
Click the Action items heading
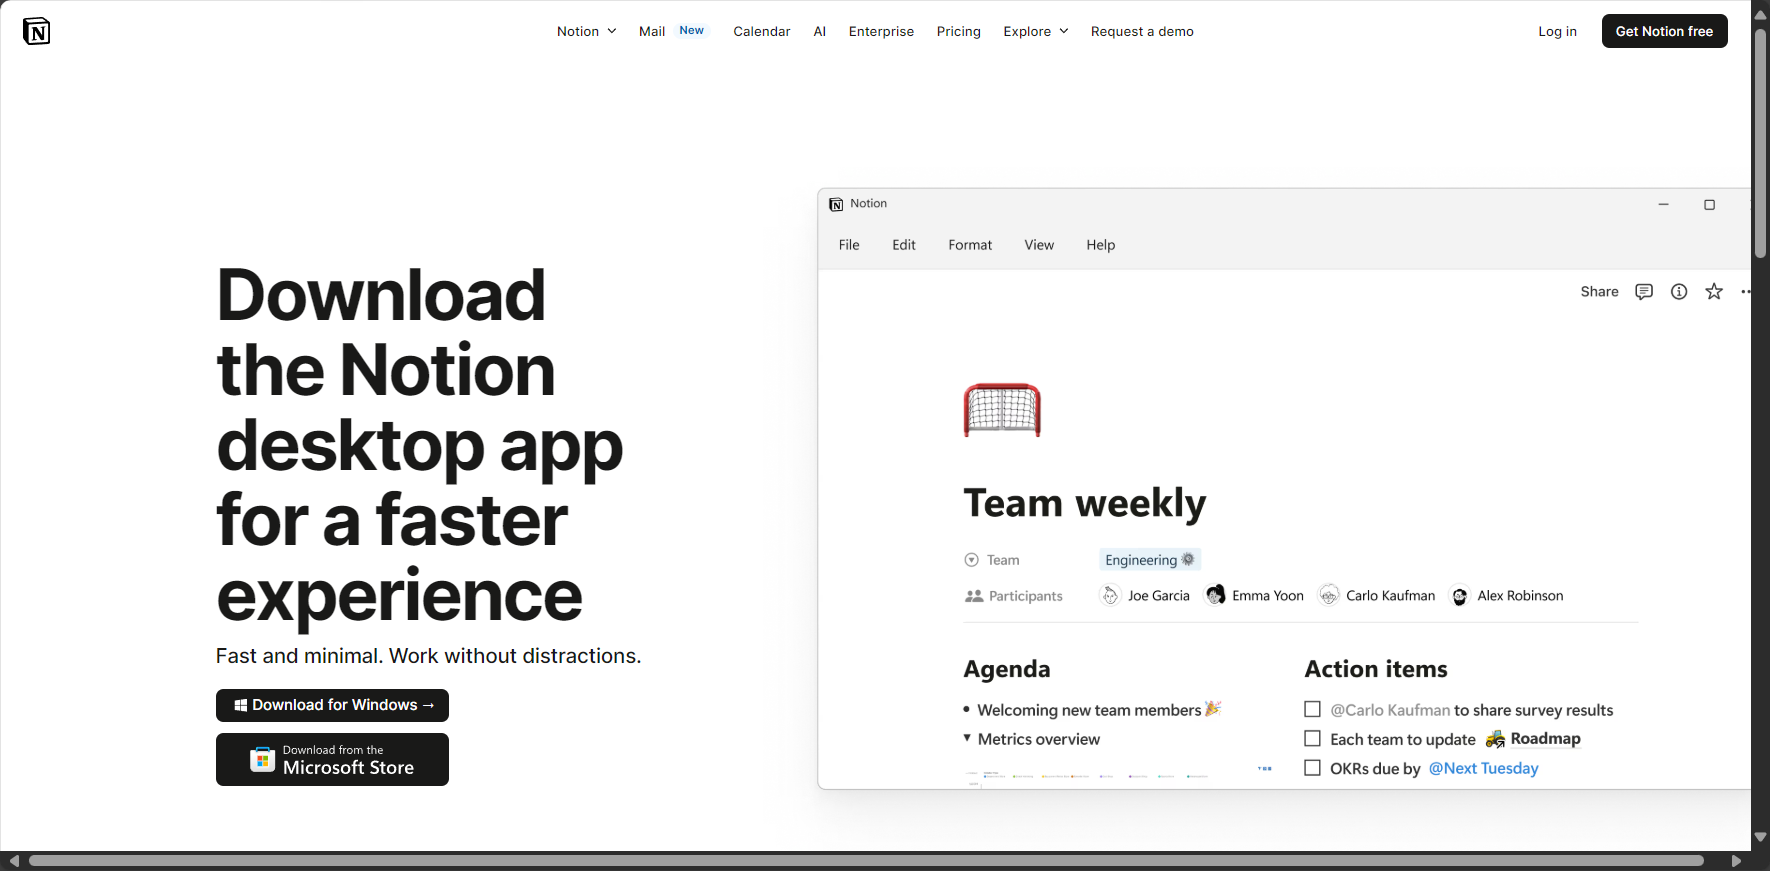pyautogui.click(x=1376, y=669)
